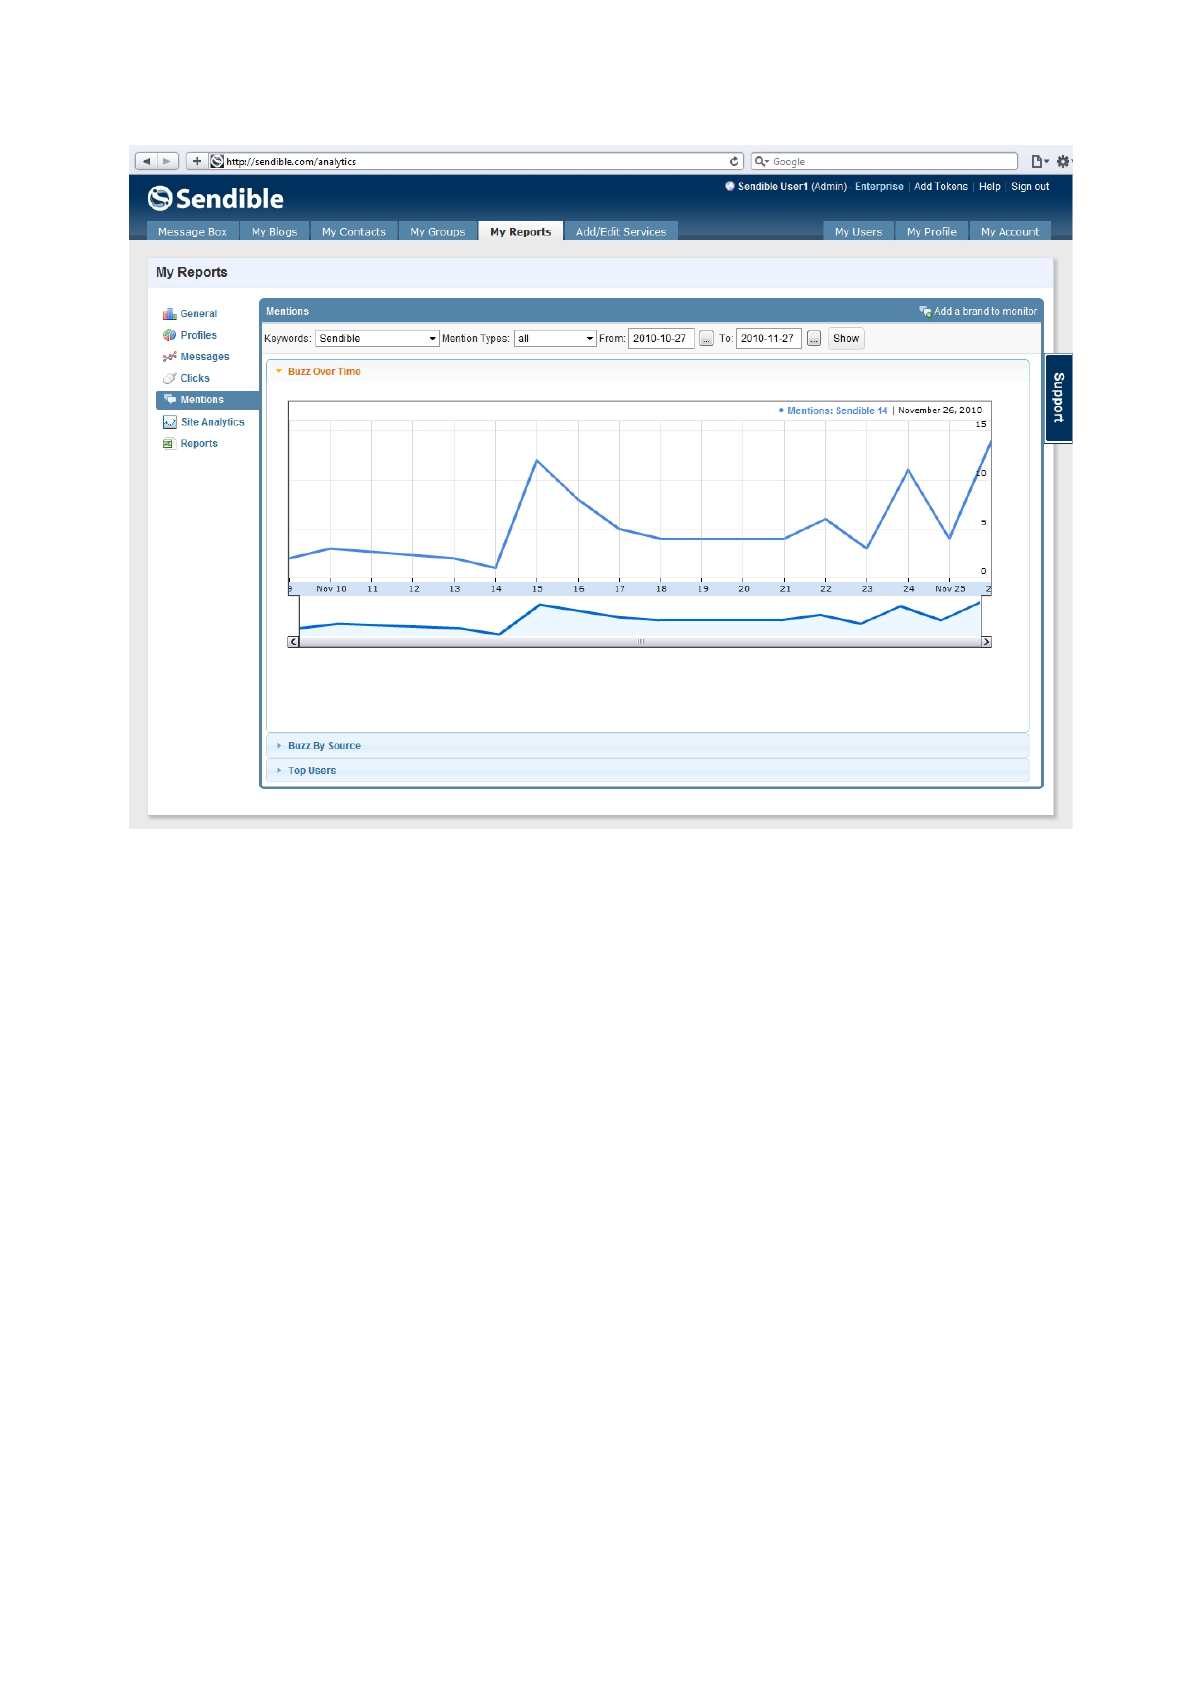This screenshot has height=1684, width=1191.
Task: Click the Profiles globe icon
Action: [170, 336]
